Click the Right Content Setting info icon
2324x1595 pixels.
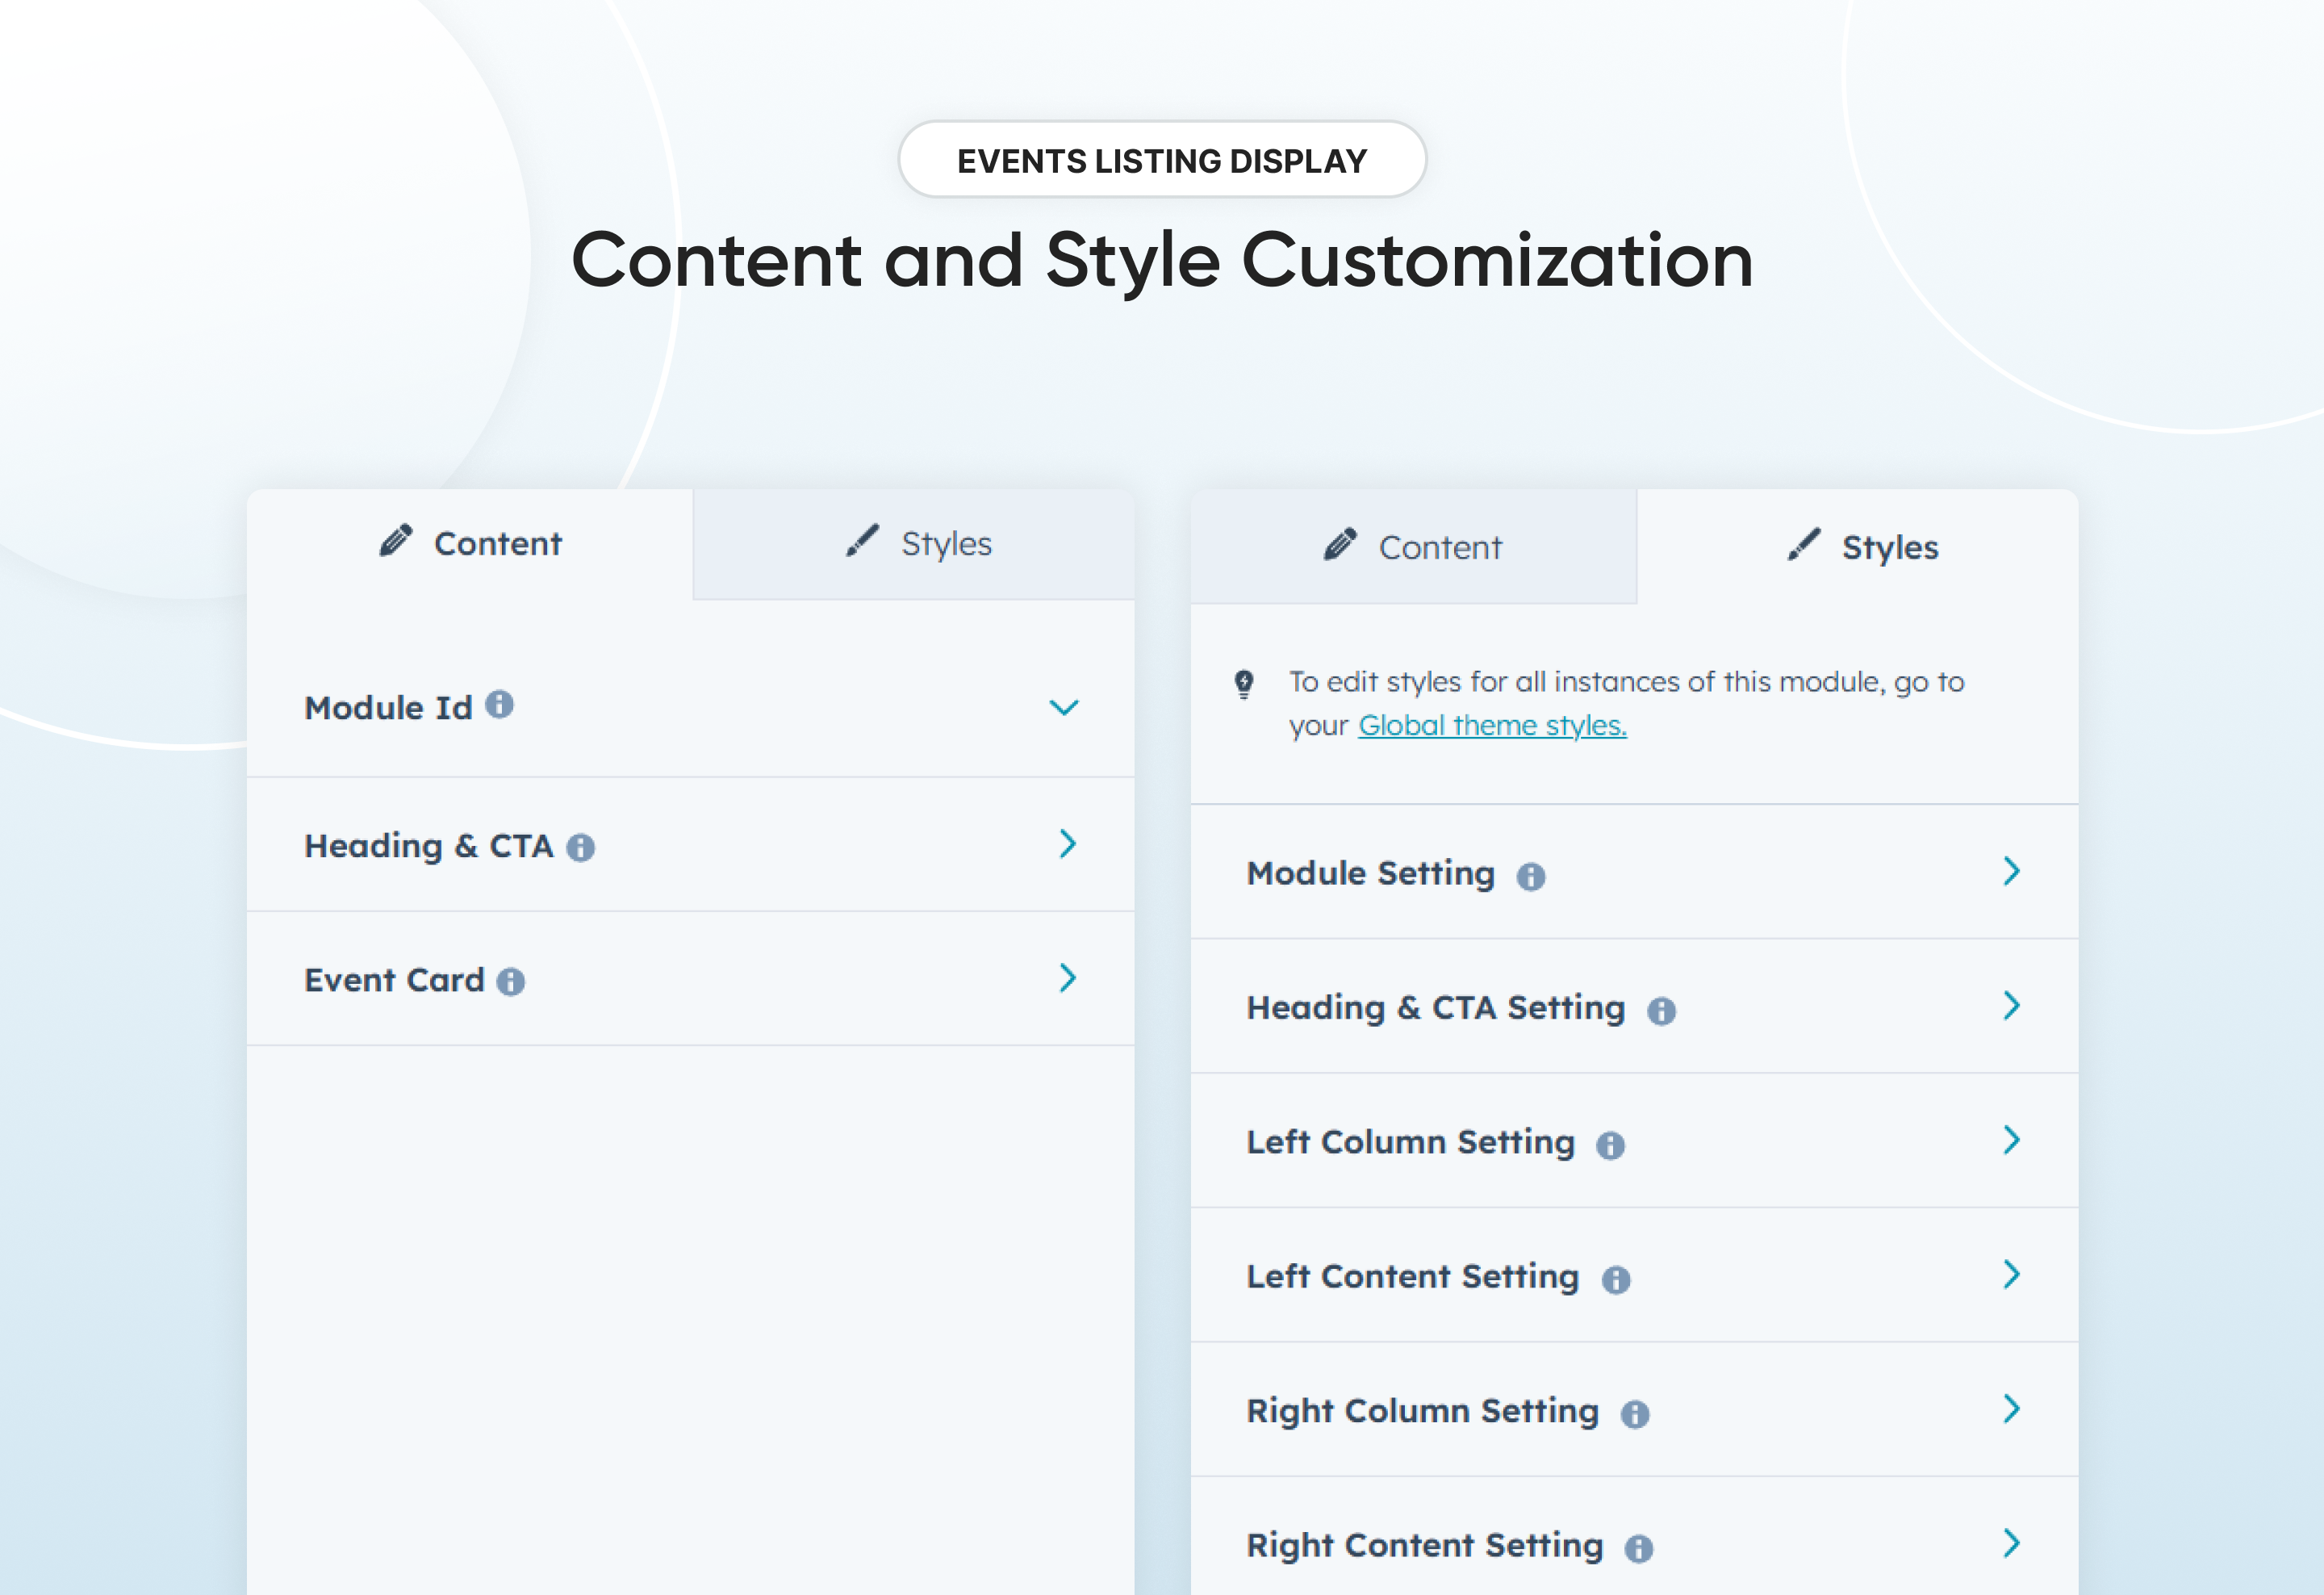(1639, 1548)
